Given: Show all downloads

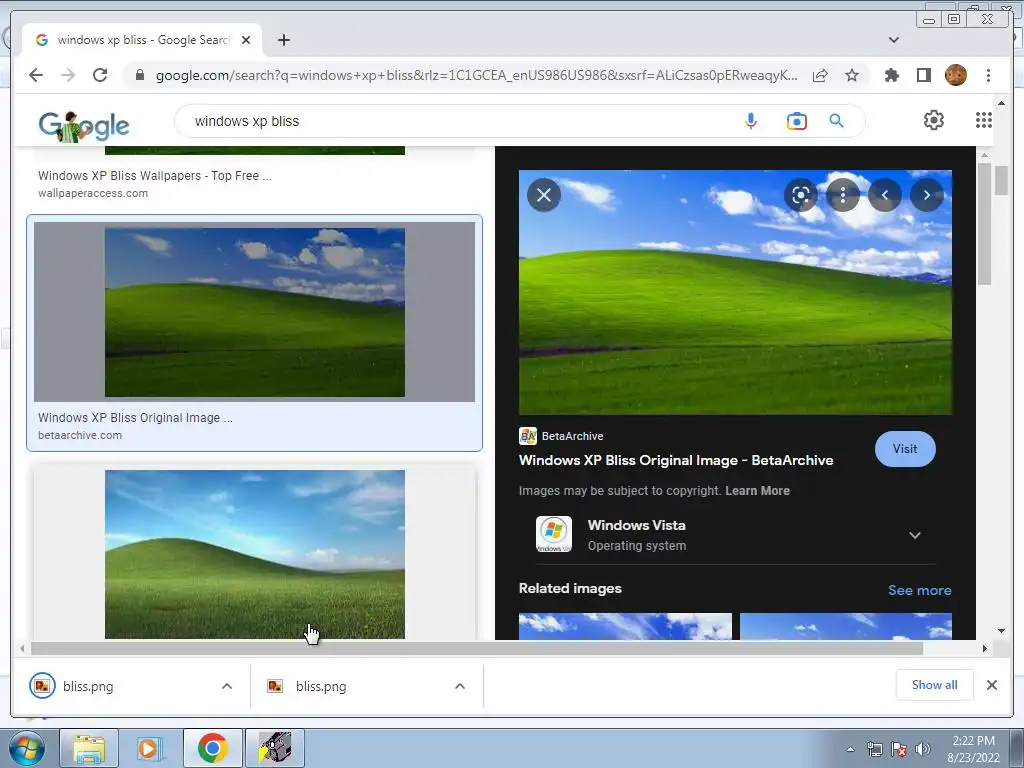Looking at the screenshot, I should coord(935,684).
